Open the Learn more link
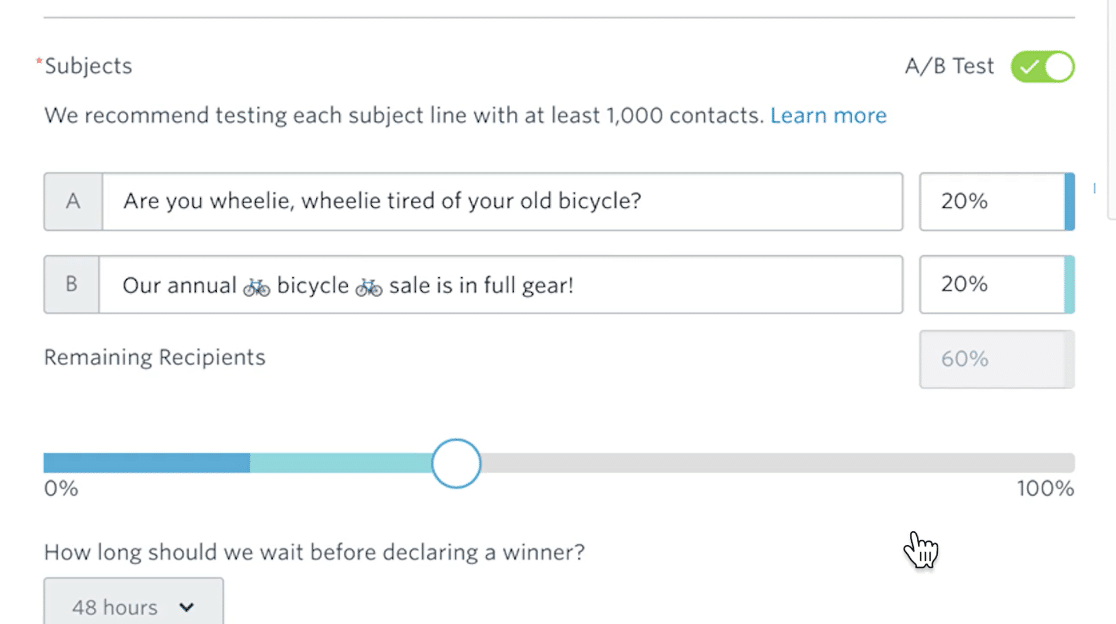1116x624 pixels. [x=828, y=115]
